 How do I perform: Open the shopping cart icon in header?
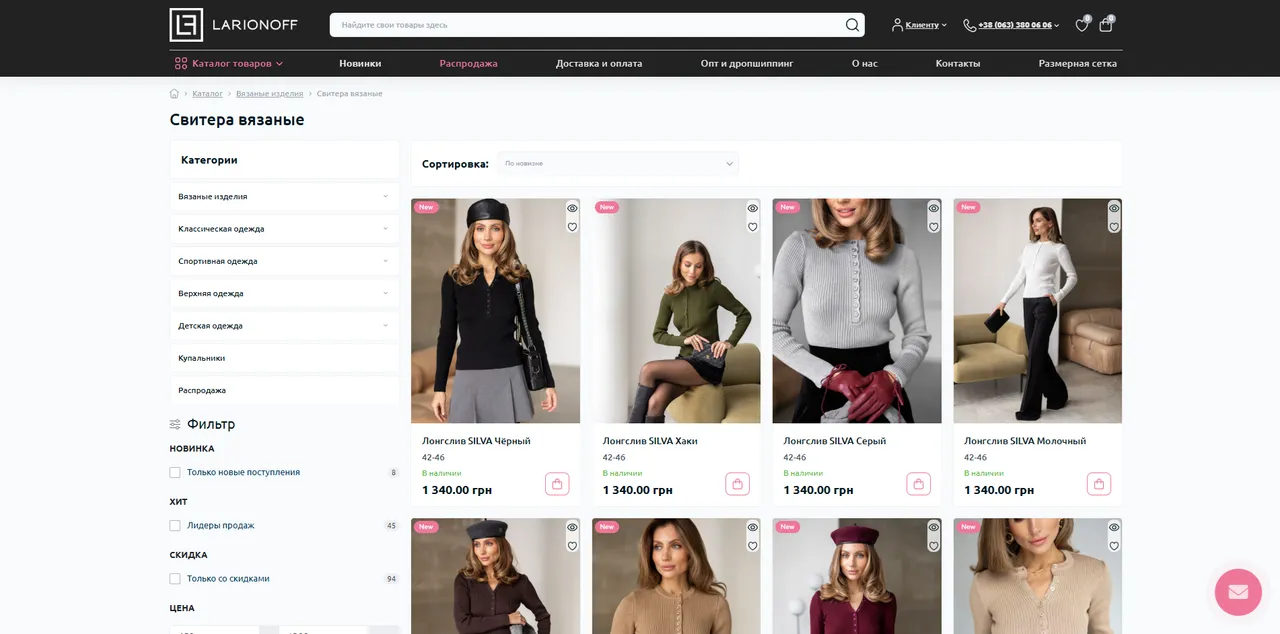point(1106,25)
